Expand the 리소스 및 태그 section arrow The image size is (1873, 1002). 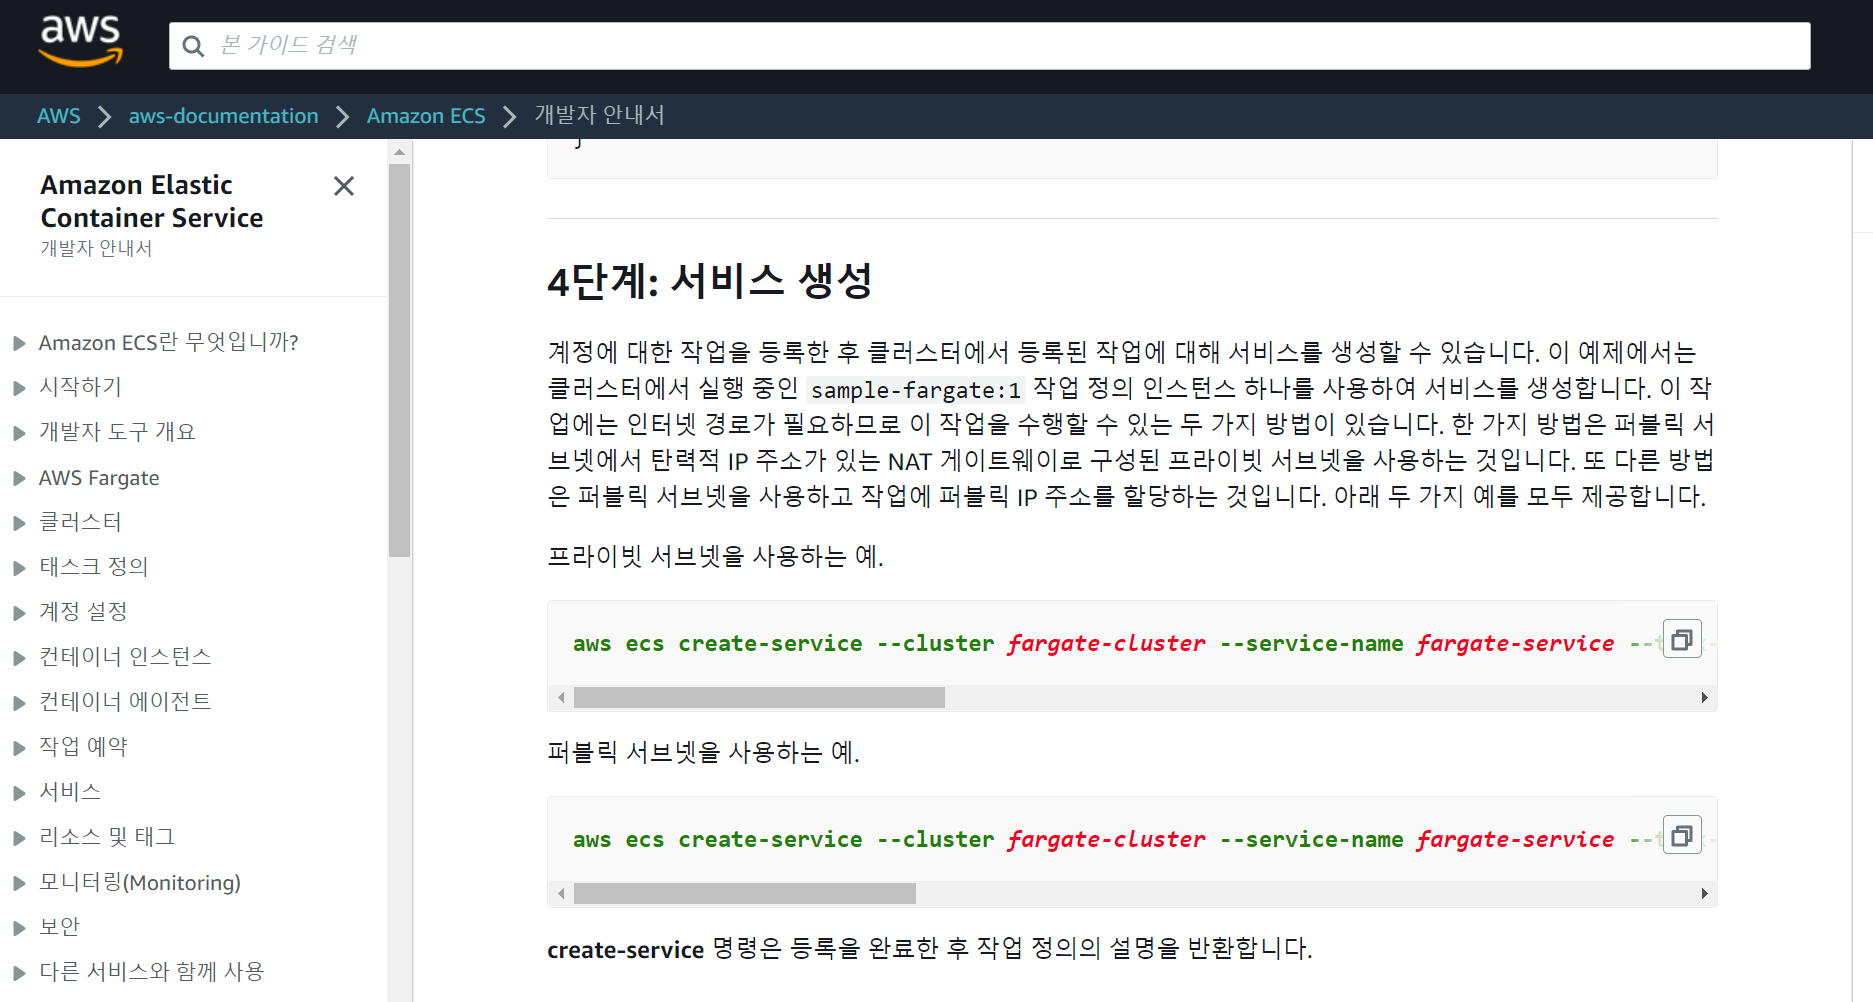(19, 838)
